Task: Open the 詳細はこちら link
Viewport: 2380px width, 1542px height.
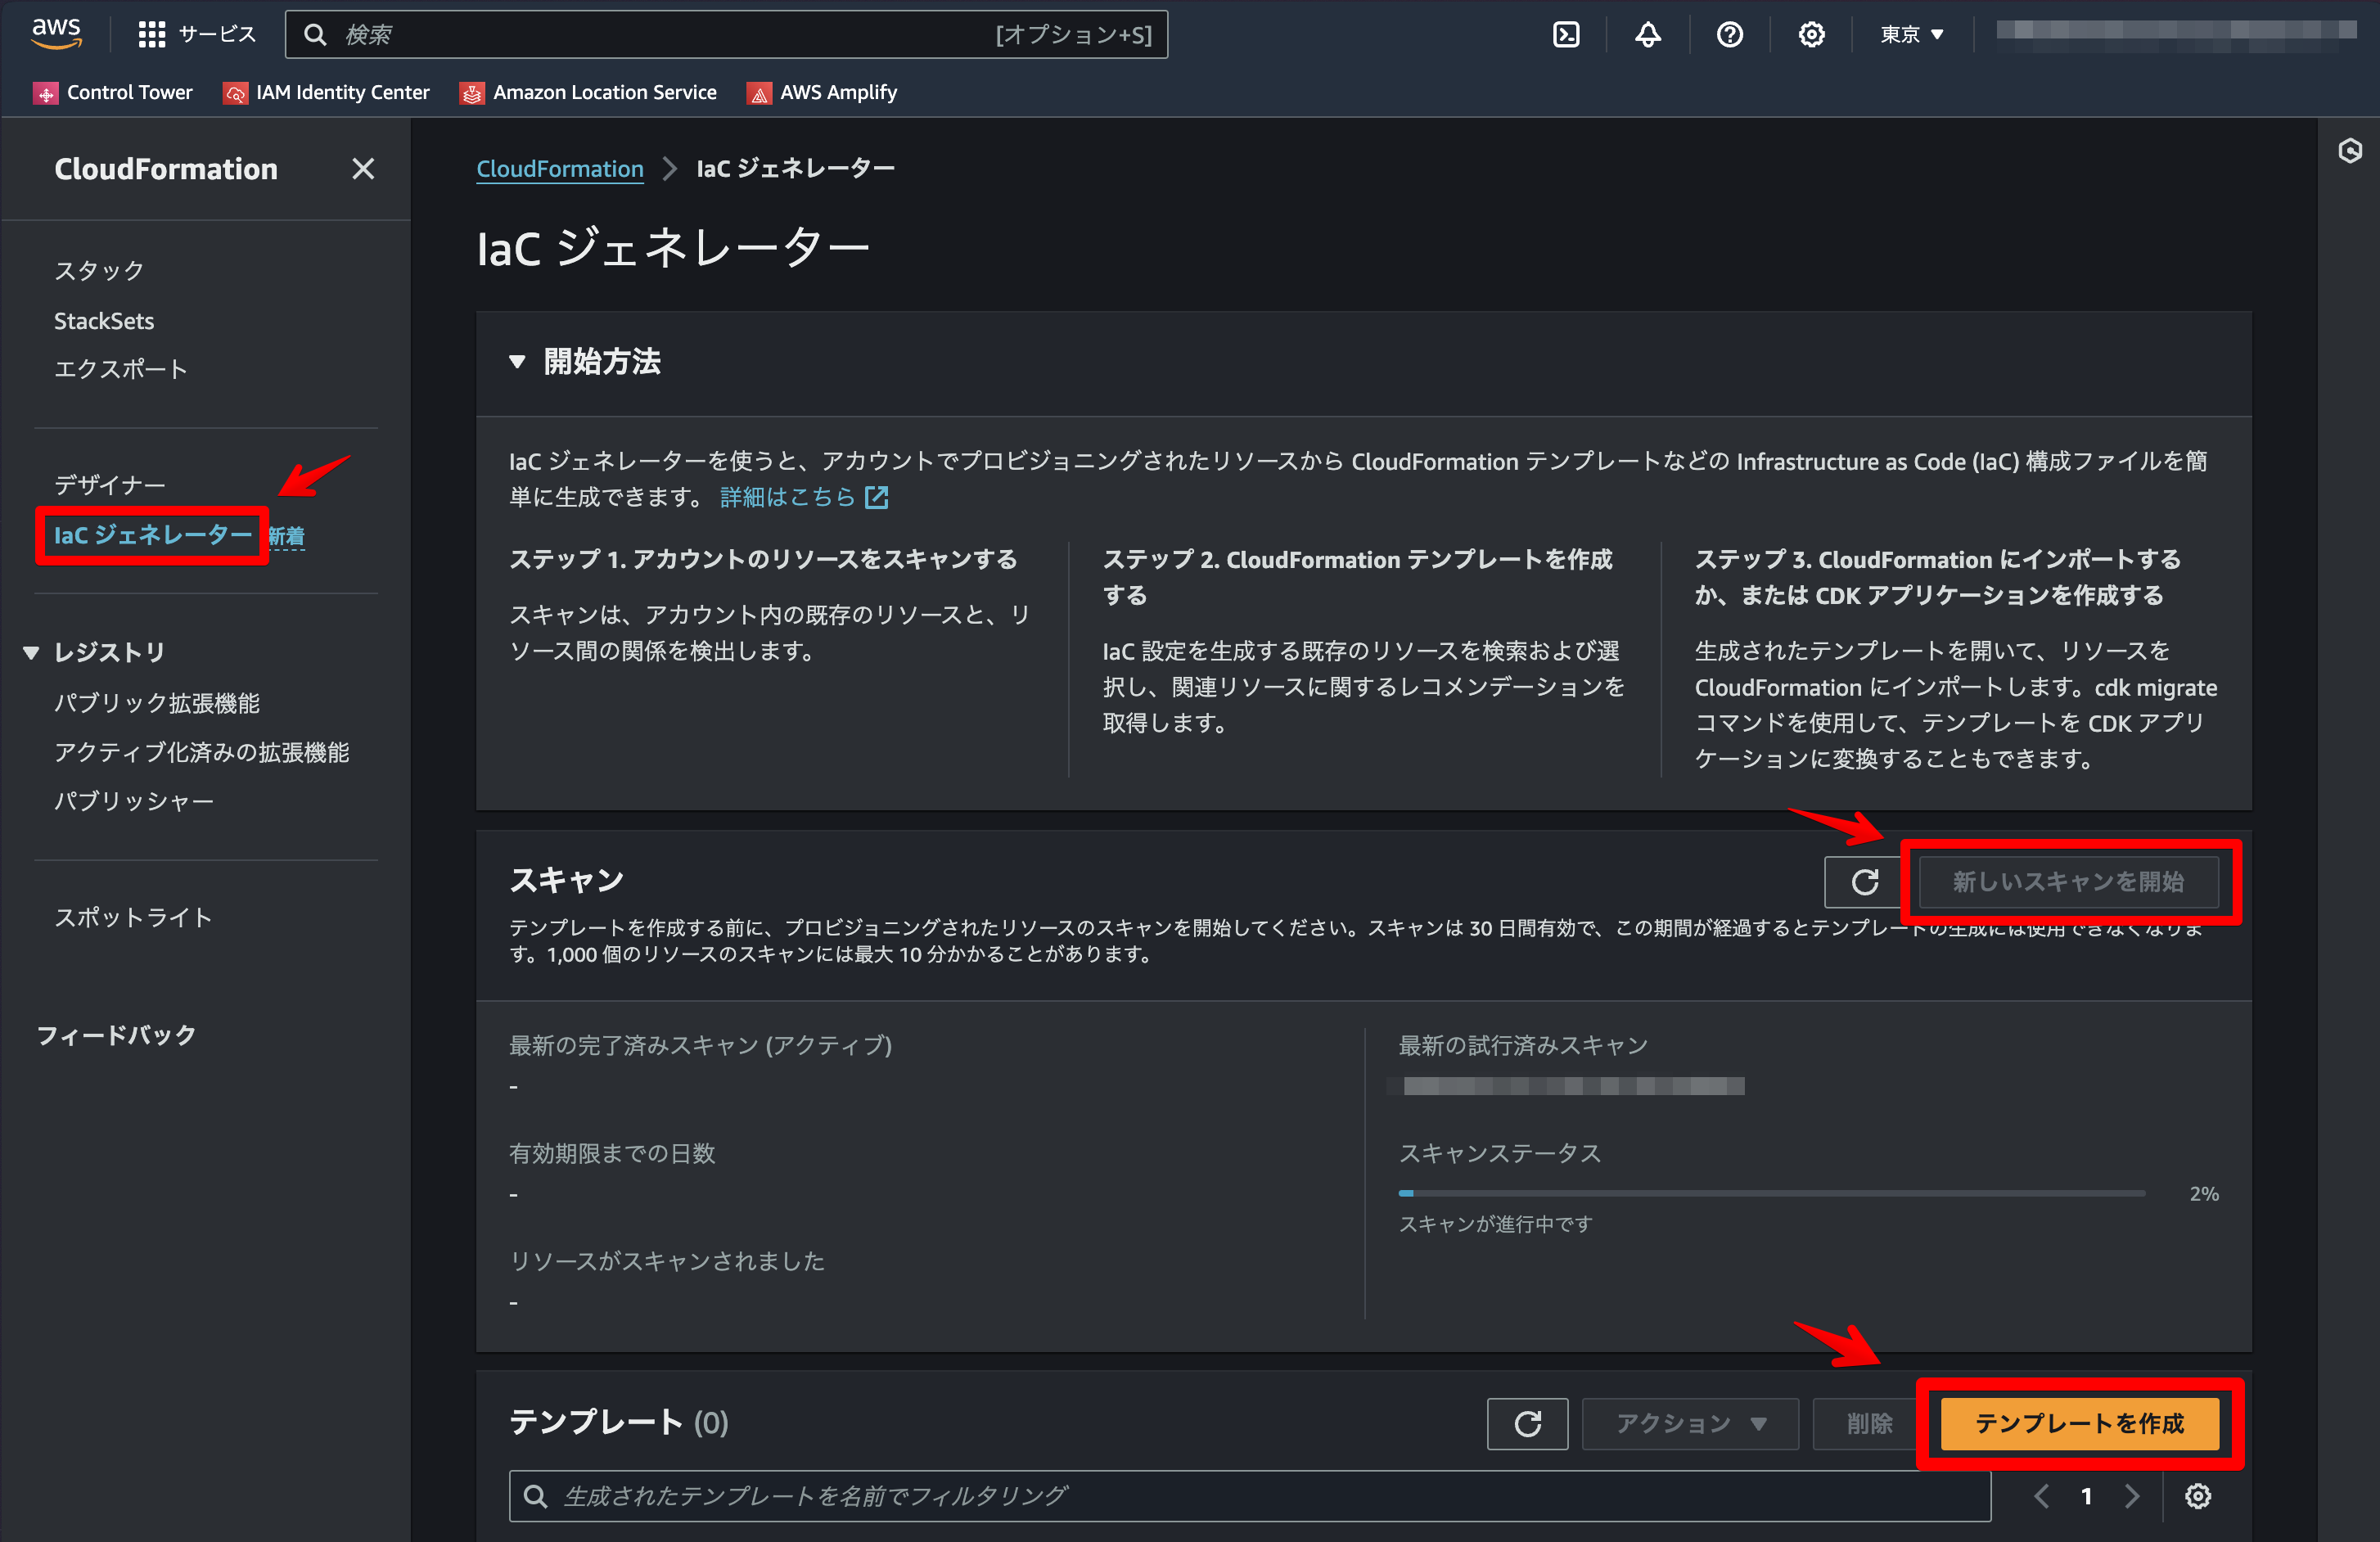Action: click(788, 497)
